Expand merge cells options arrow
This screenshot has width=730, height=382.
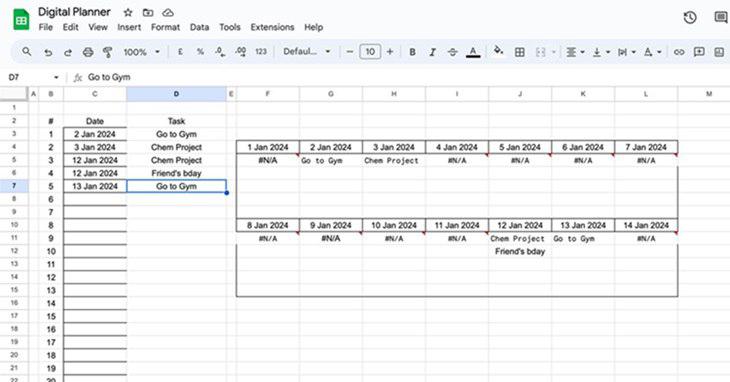[x=554, y=52]
